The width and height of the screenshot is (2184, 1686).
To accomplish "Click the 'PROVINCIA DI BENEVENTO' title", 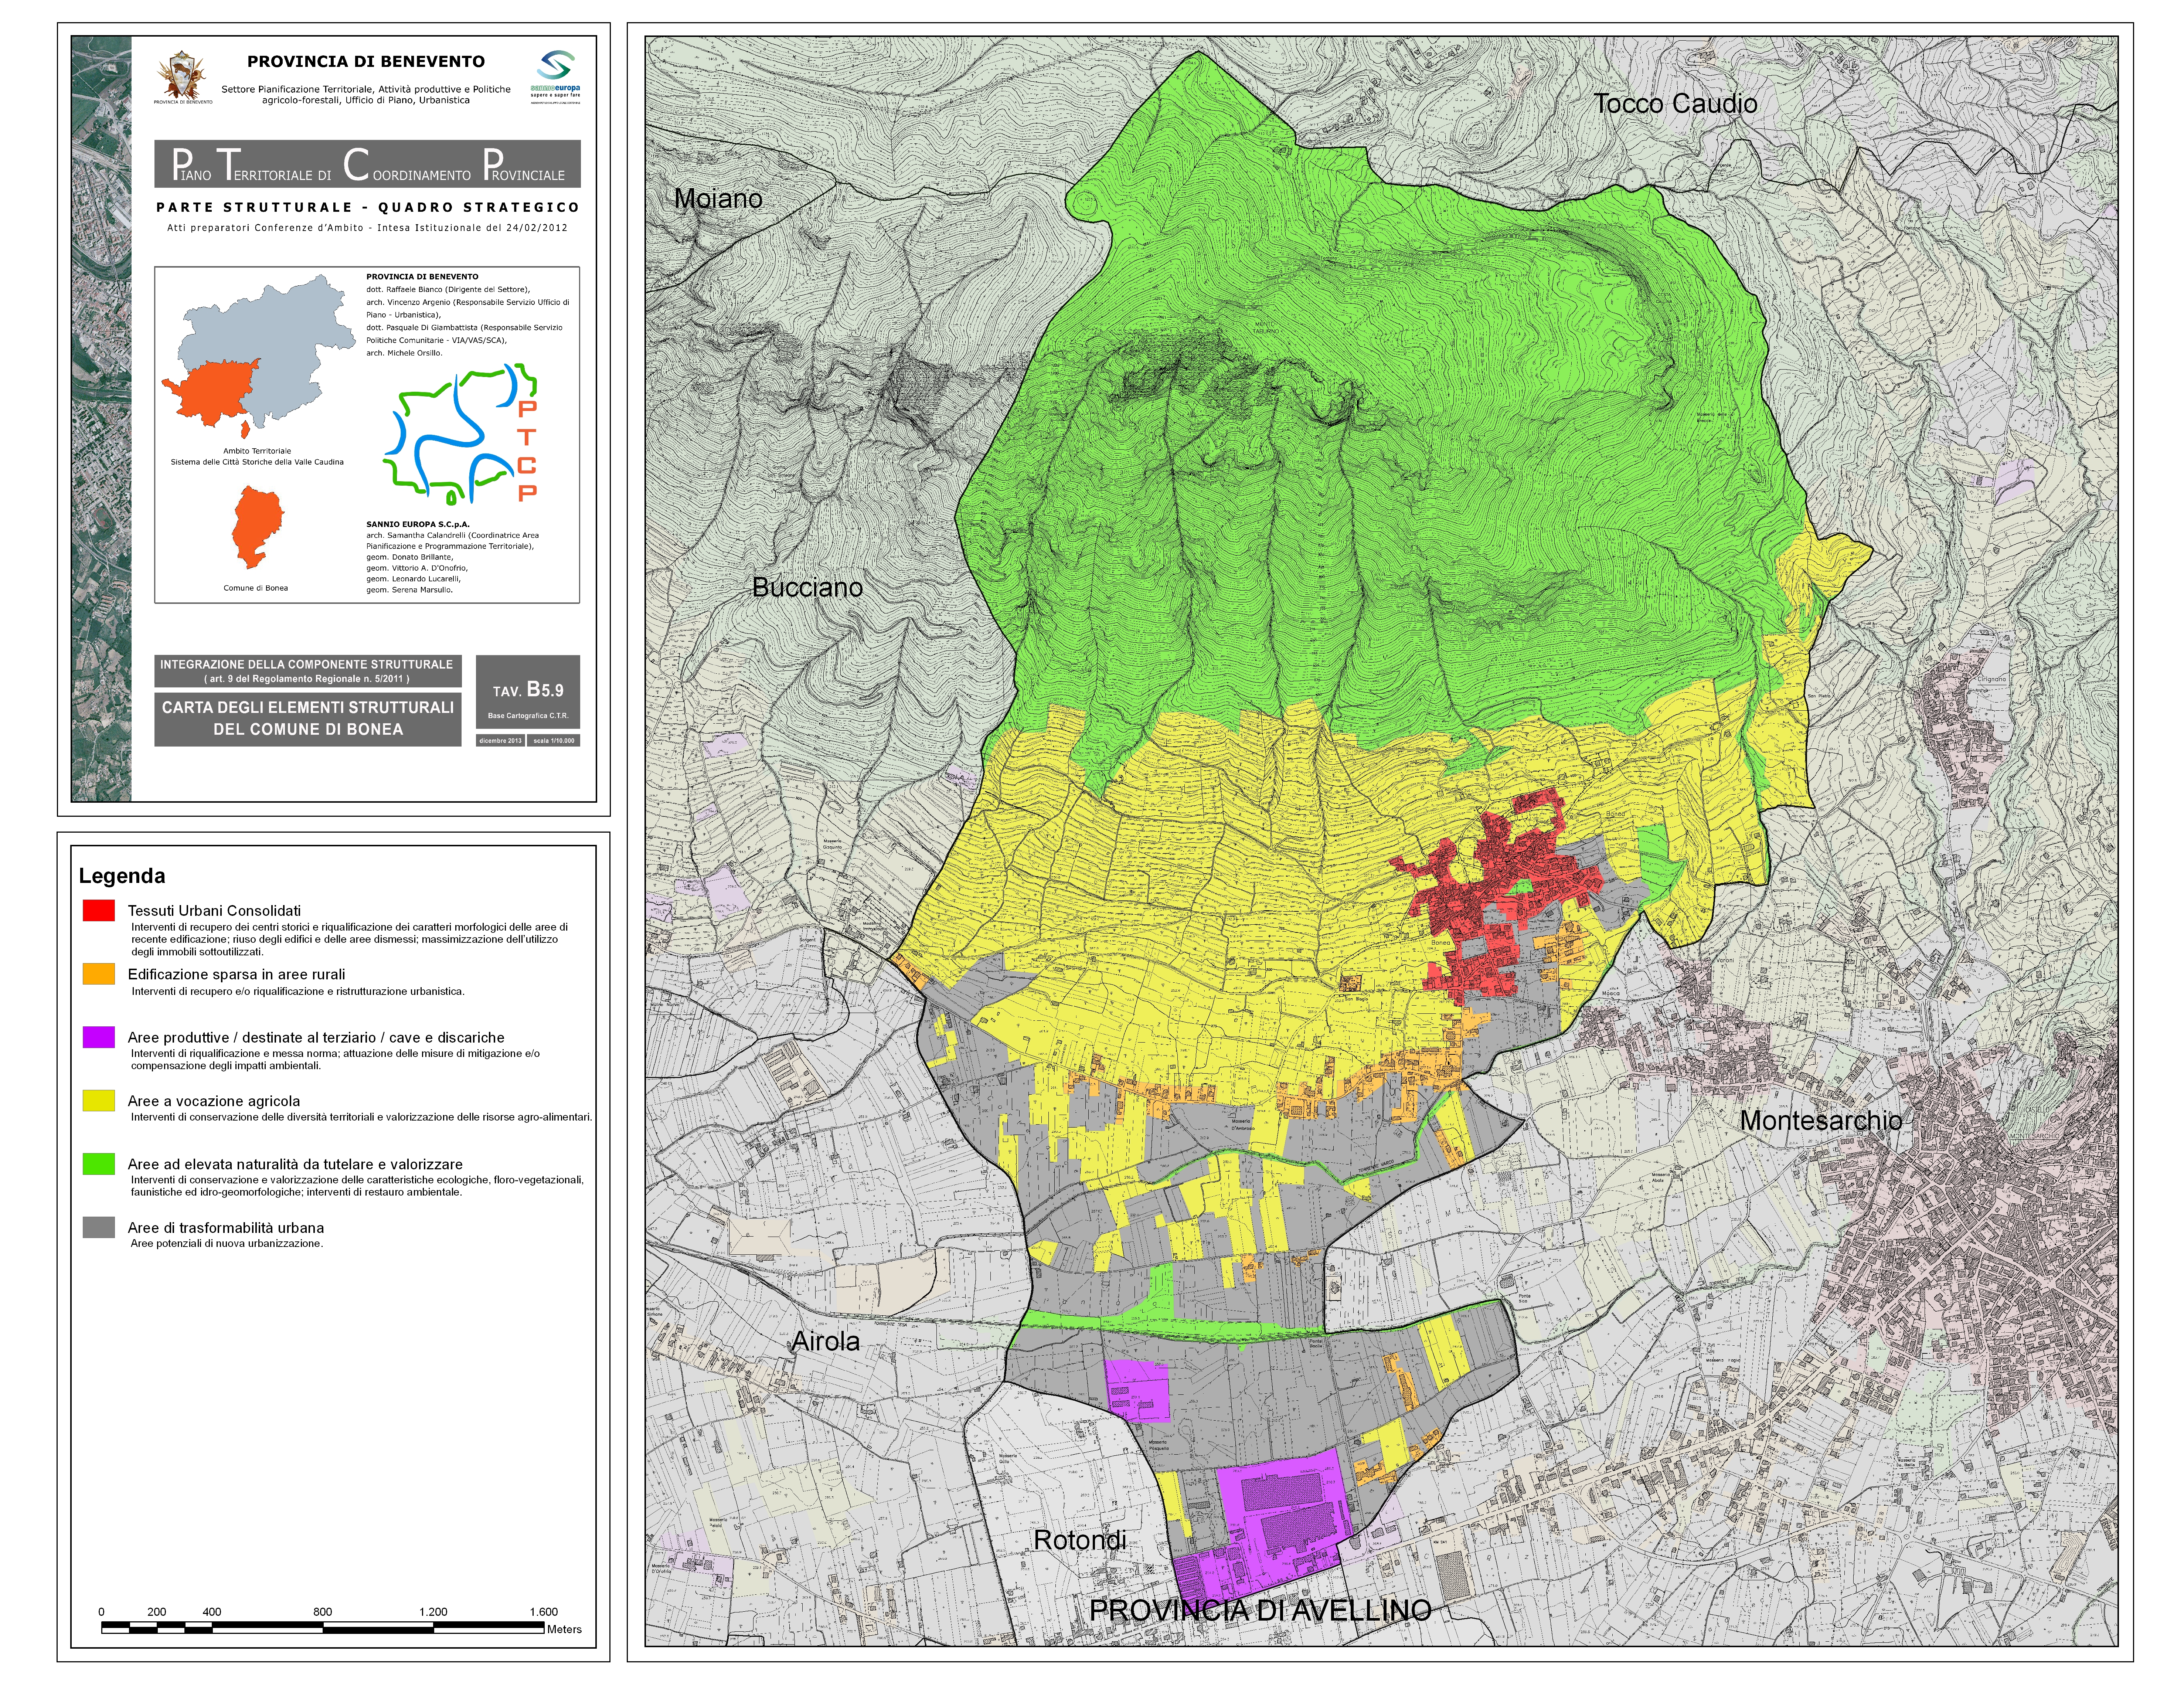I will click(x=366, y=62).
